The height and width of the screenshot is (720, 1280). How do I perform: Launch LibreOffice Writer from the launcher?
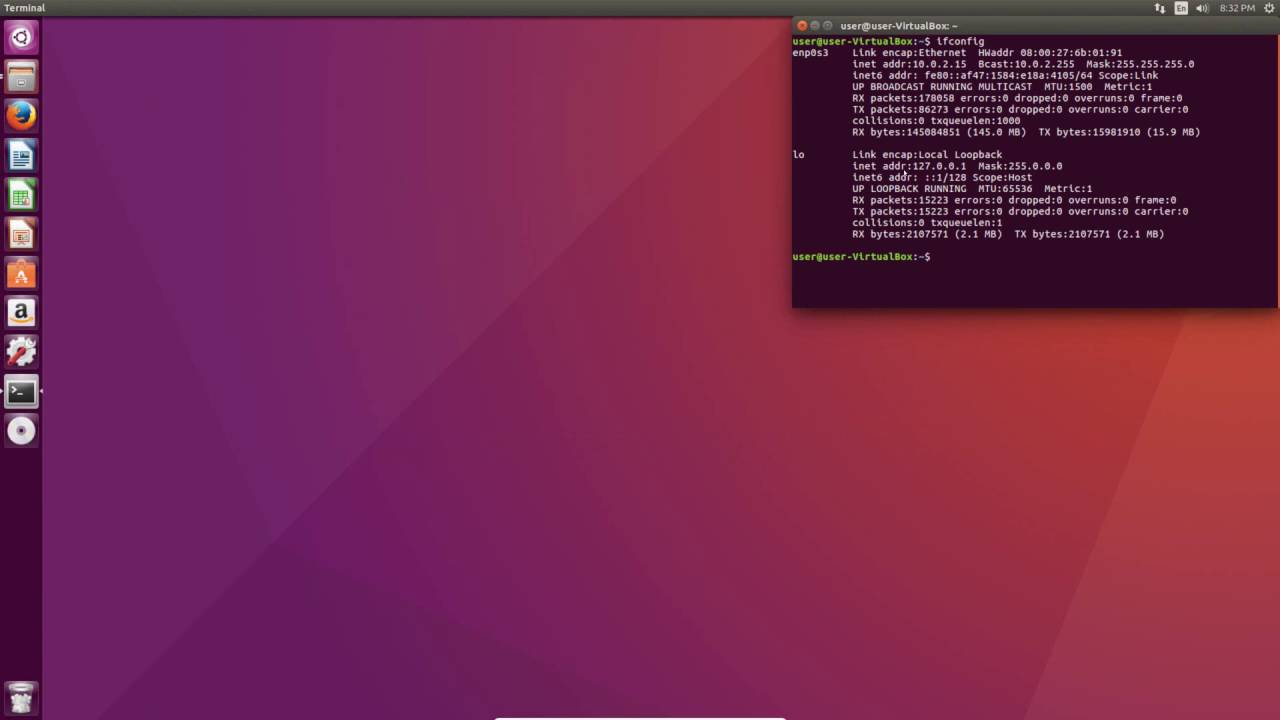tap(21, 156)
